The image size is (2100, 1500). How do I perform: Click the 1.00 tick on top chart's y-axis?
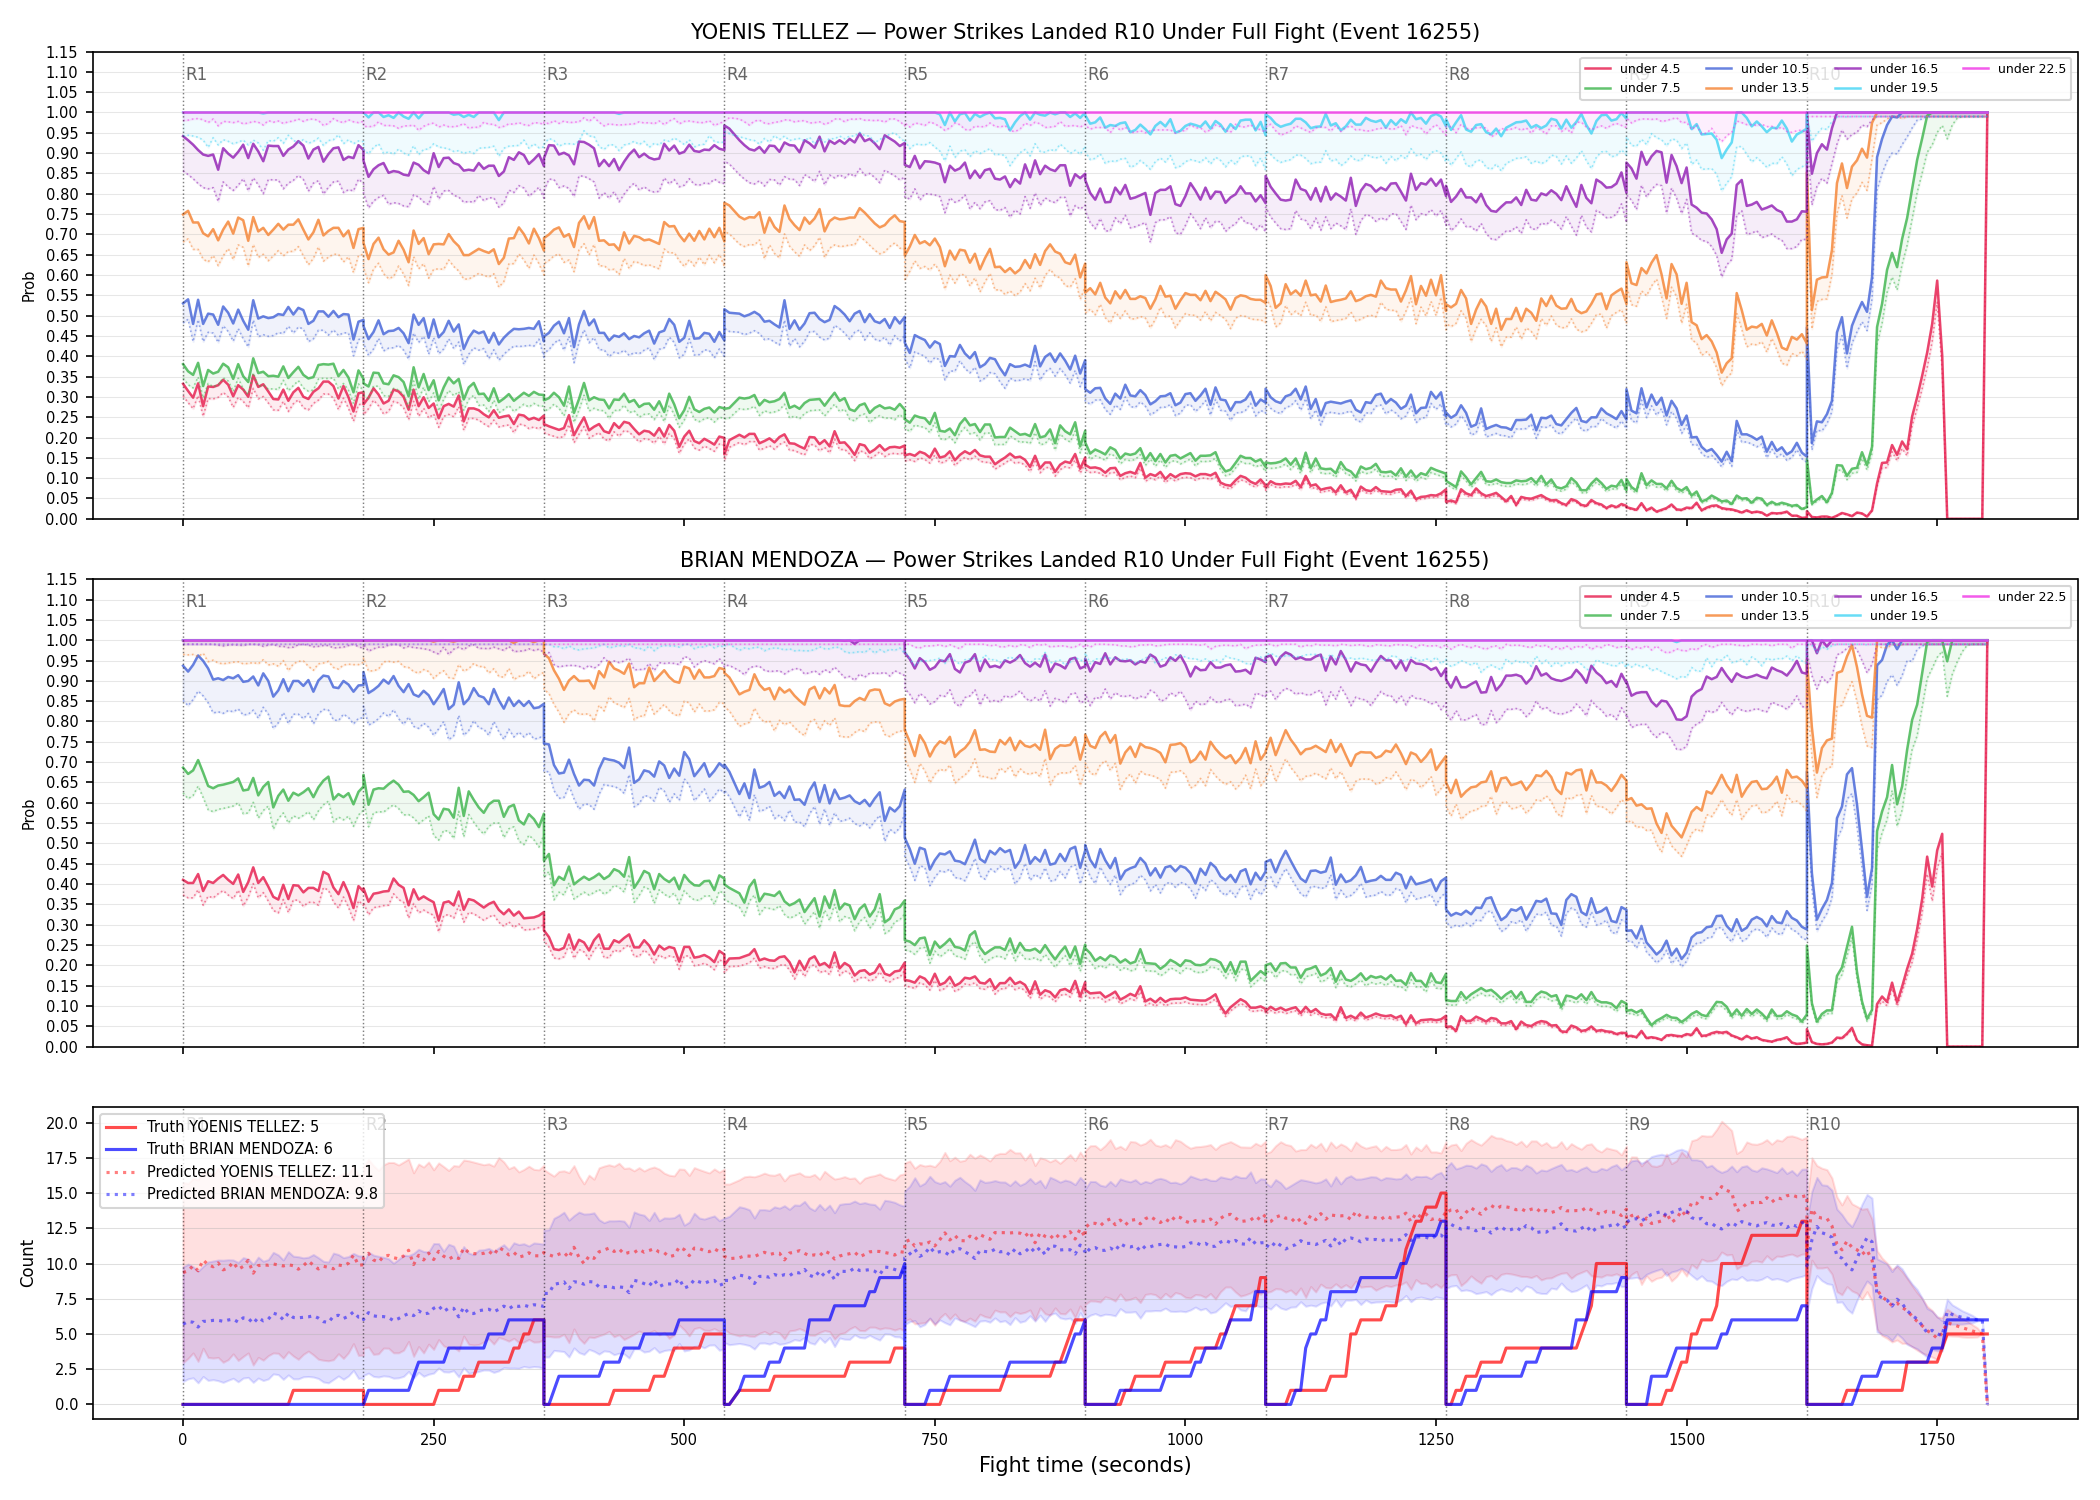tap(62, 112)
